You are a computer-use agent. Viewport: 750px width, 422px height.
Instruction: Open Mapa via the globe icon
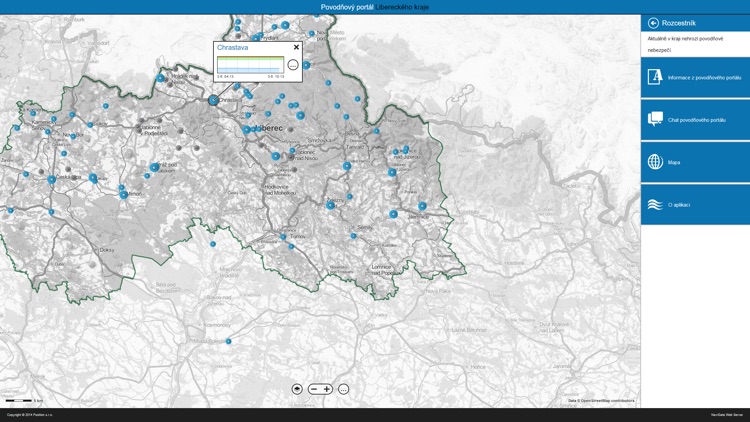click(655, 162)
